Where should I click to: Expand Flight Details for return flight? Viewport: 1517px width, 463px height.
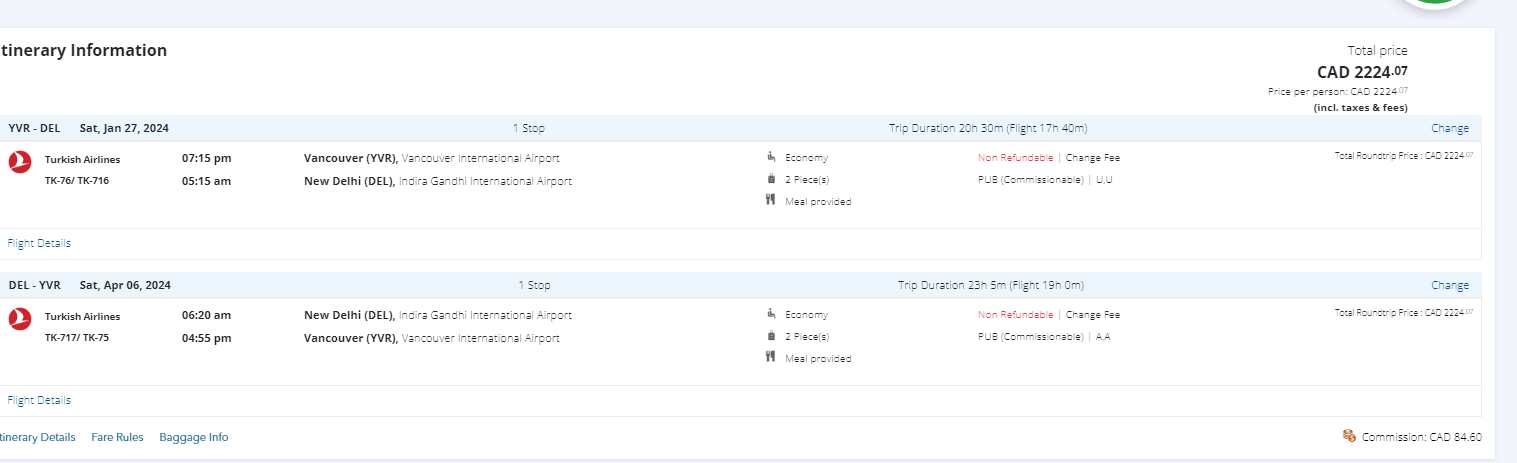coord(39,400)
